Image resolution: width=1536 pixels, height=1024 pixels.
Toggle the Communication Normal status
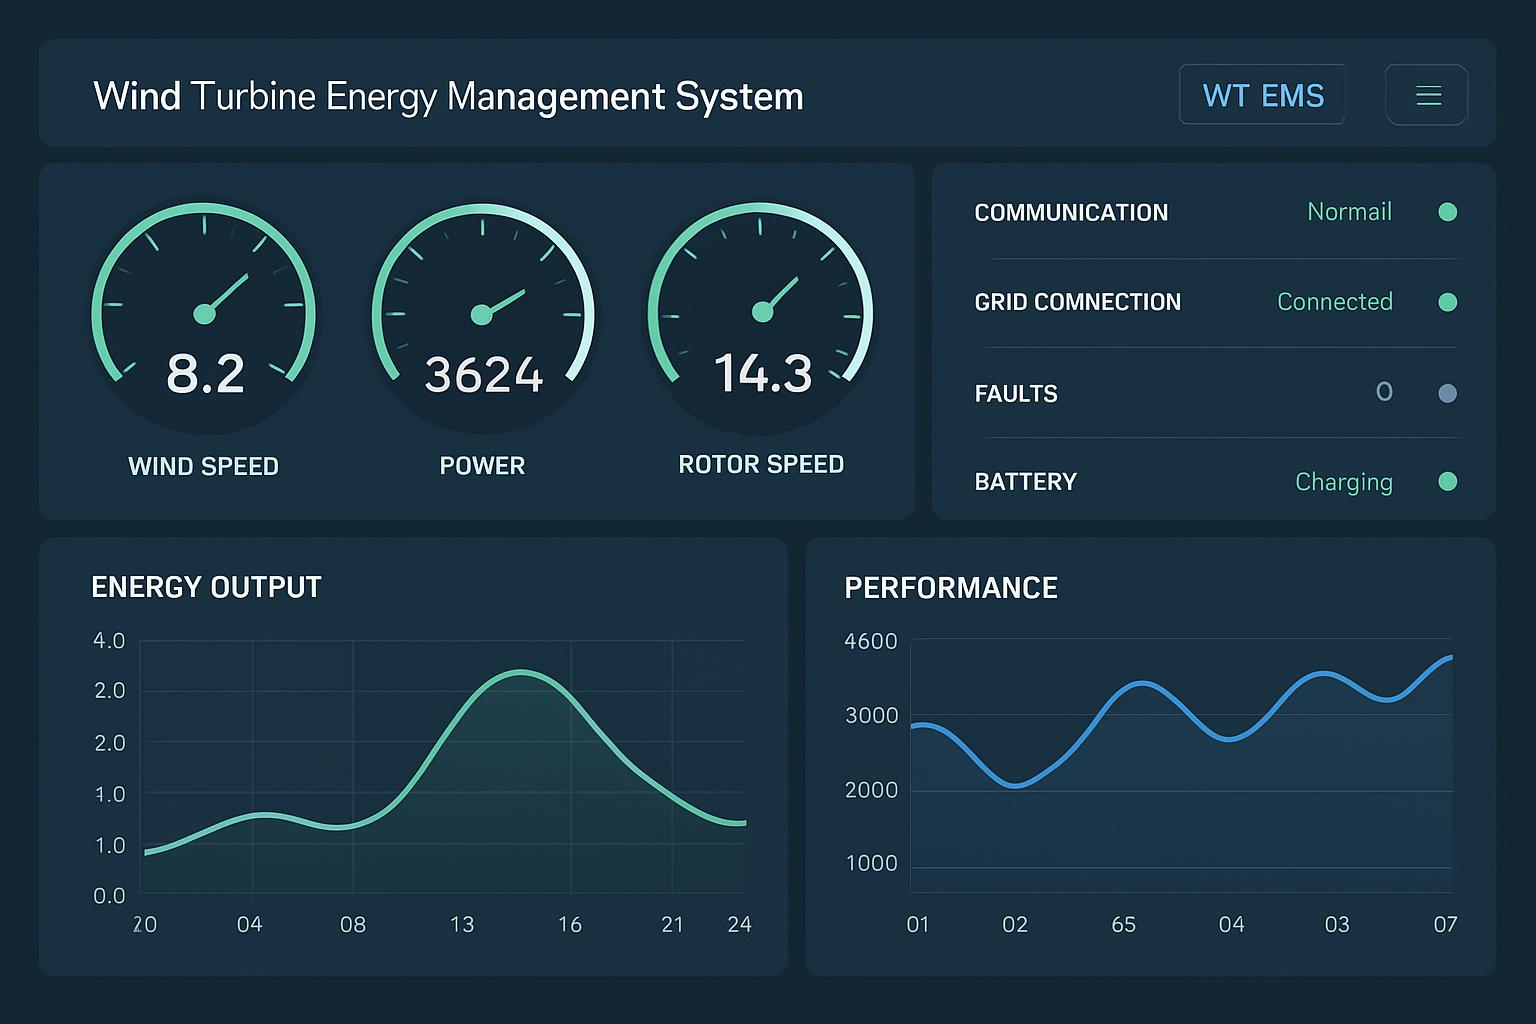[1349, 212]
